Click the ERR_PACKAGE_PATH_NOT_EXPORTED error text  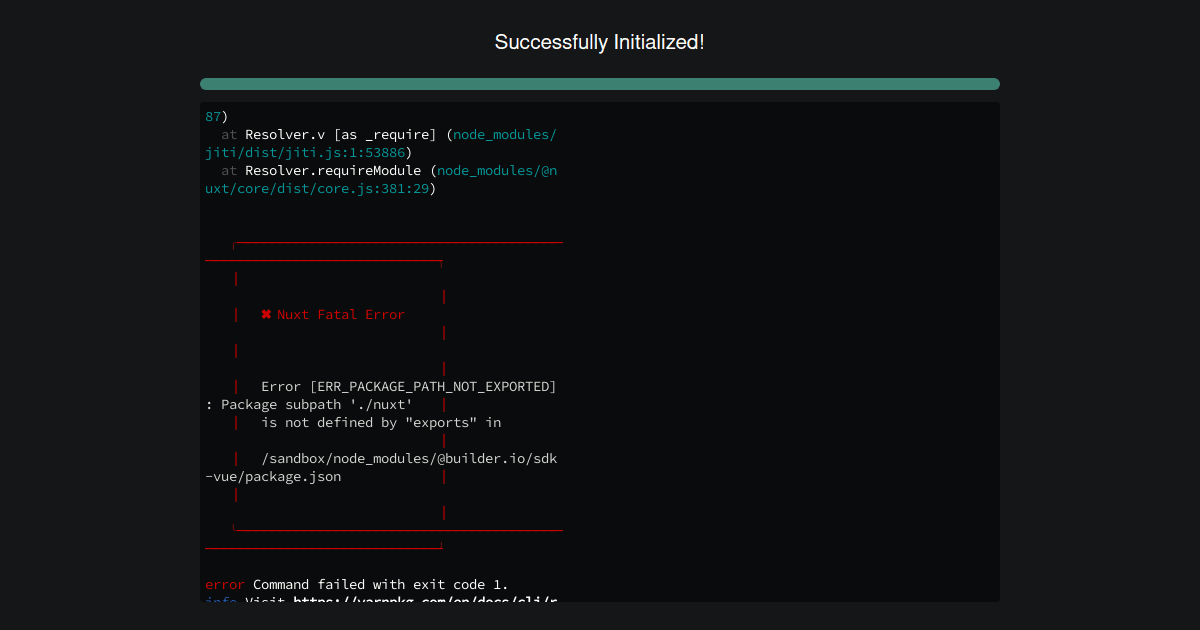pos(434,386)
